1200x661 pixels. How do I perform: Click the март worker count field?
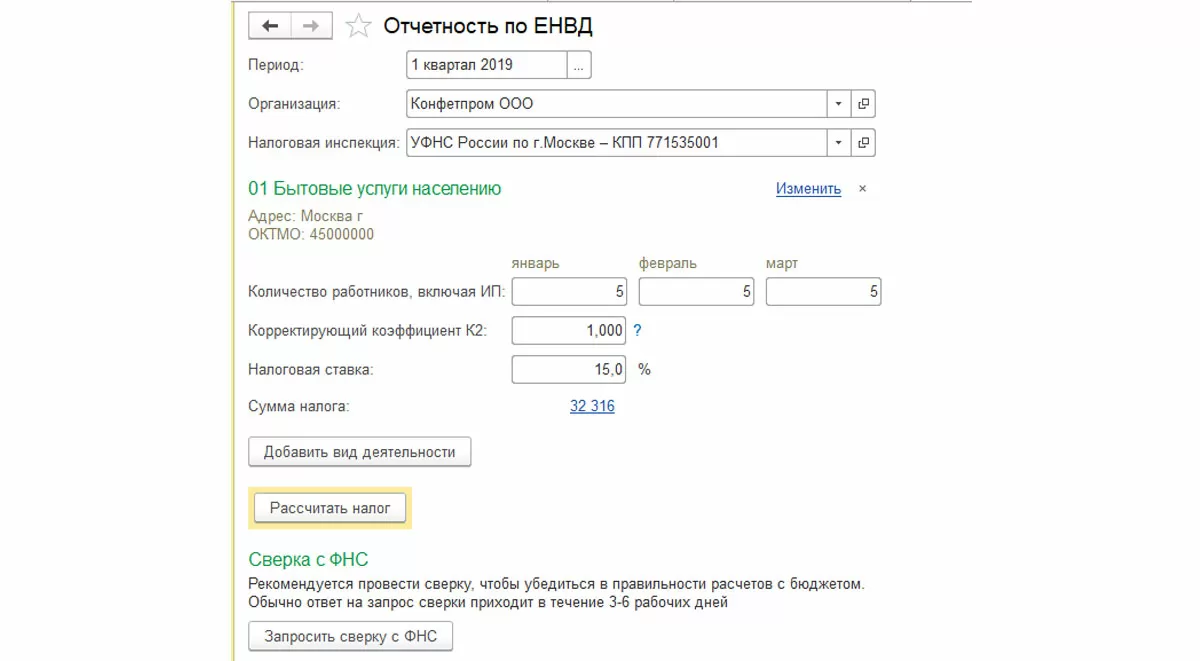(823, 292)
